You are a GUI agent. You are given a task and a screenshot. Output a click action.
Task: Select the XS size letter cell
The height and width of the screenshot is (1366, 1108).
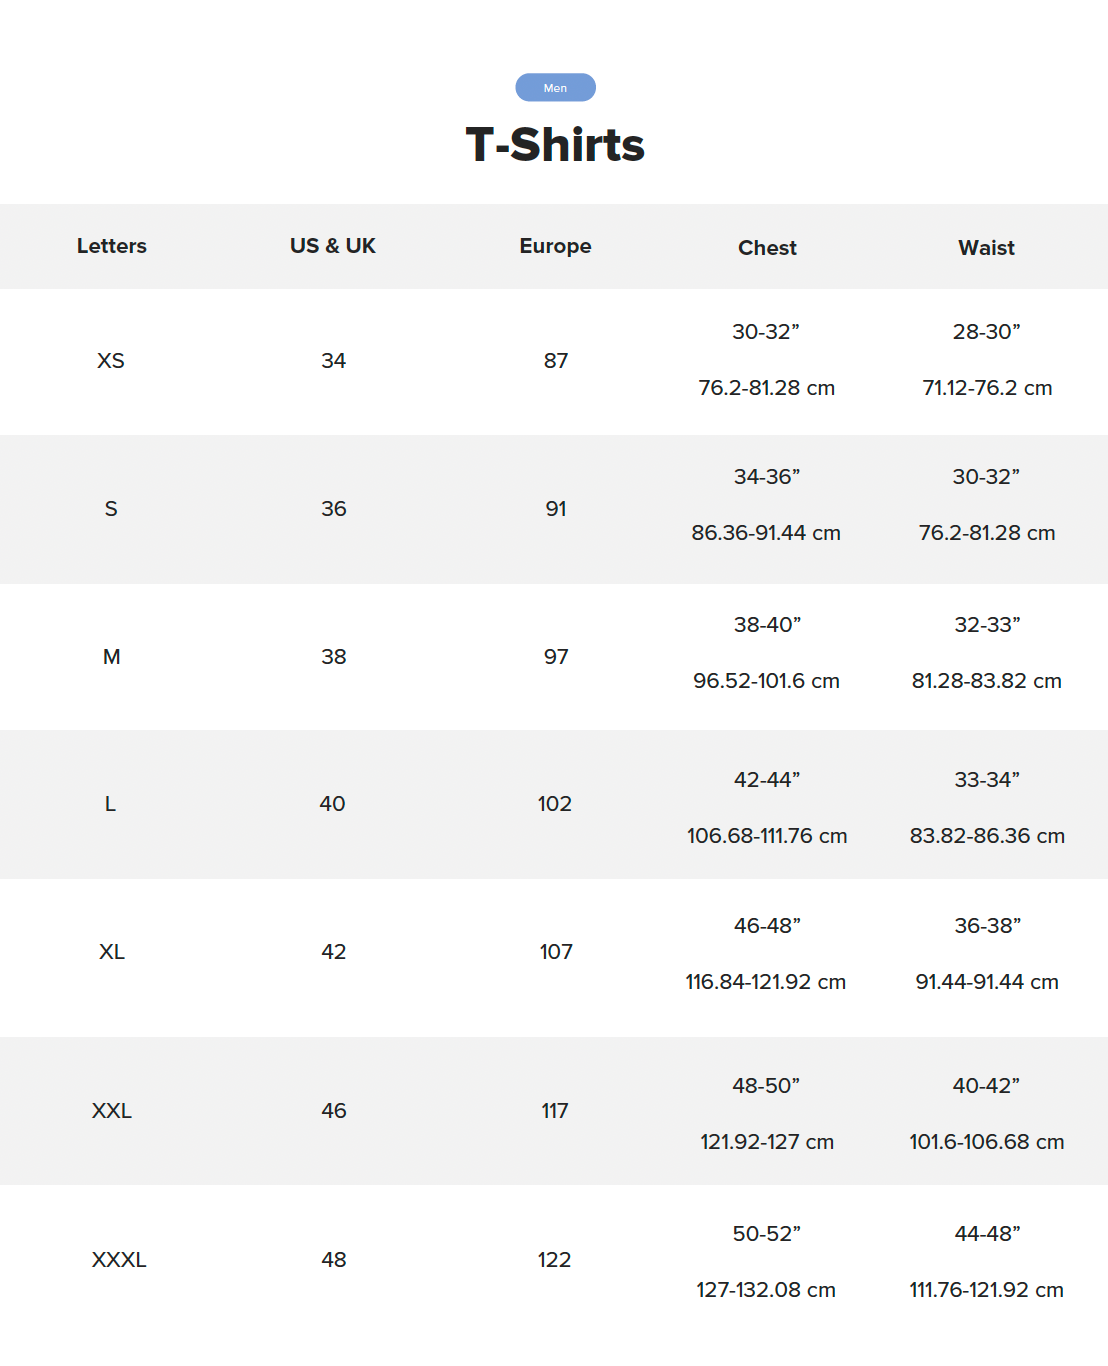[111, 361]
